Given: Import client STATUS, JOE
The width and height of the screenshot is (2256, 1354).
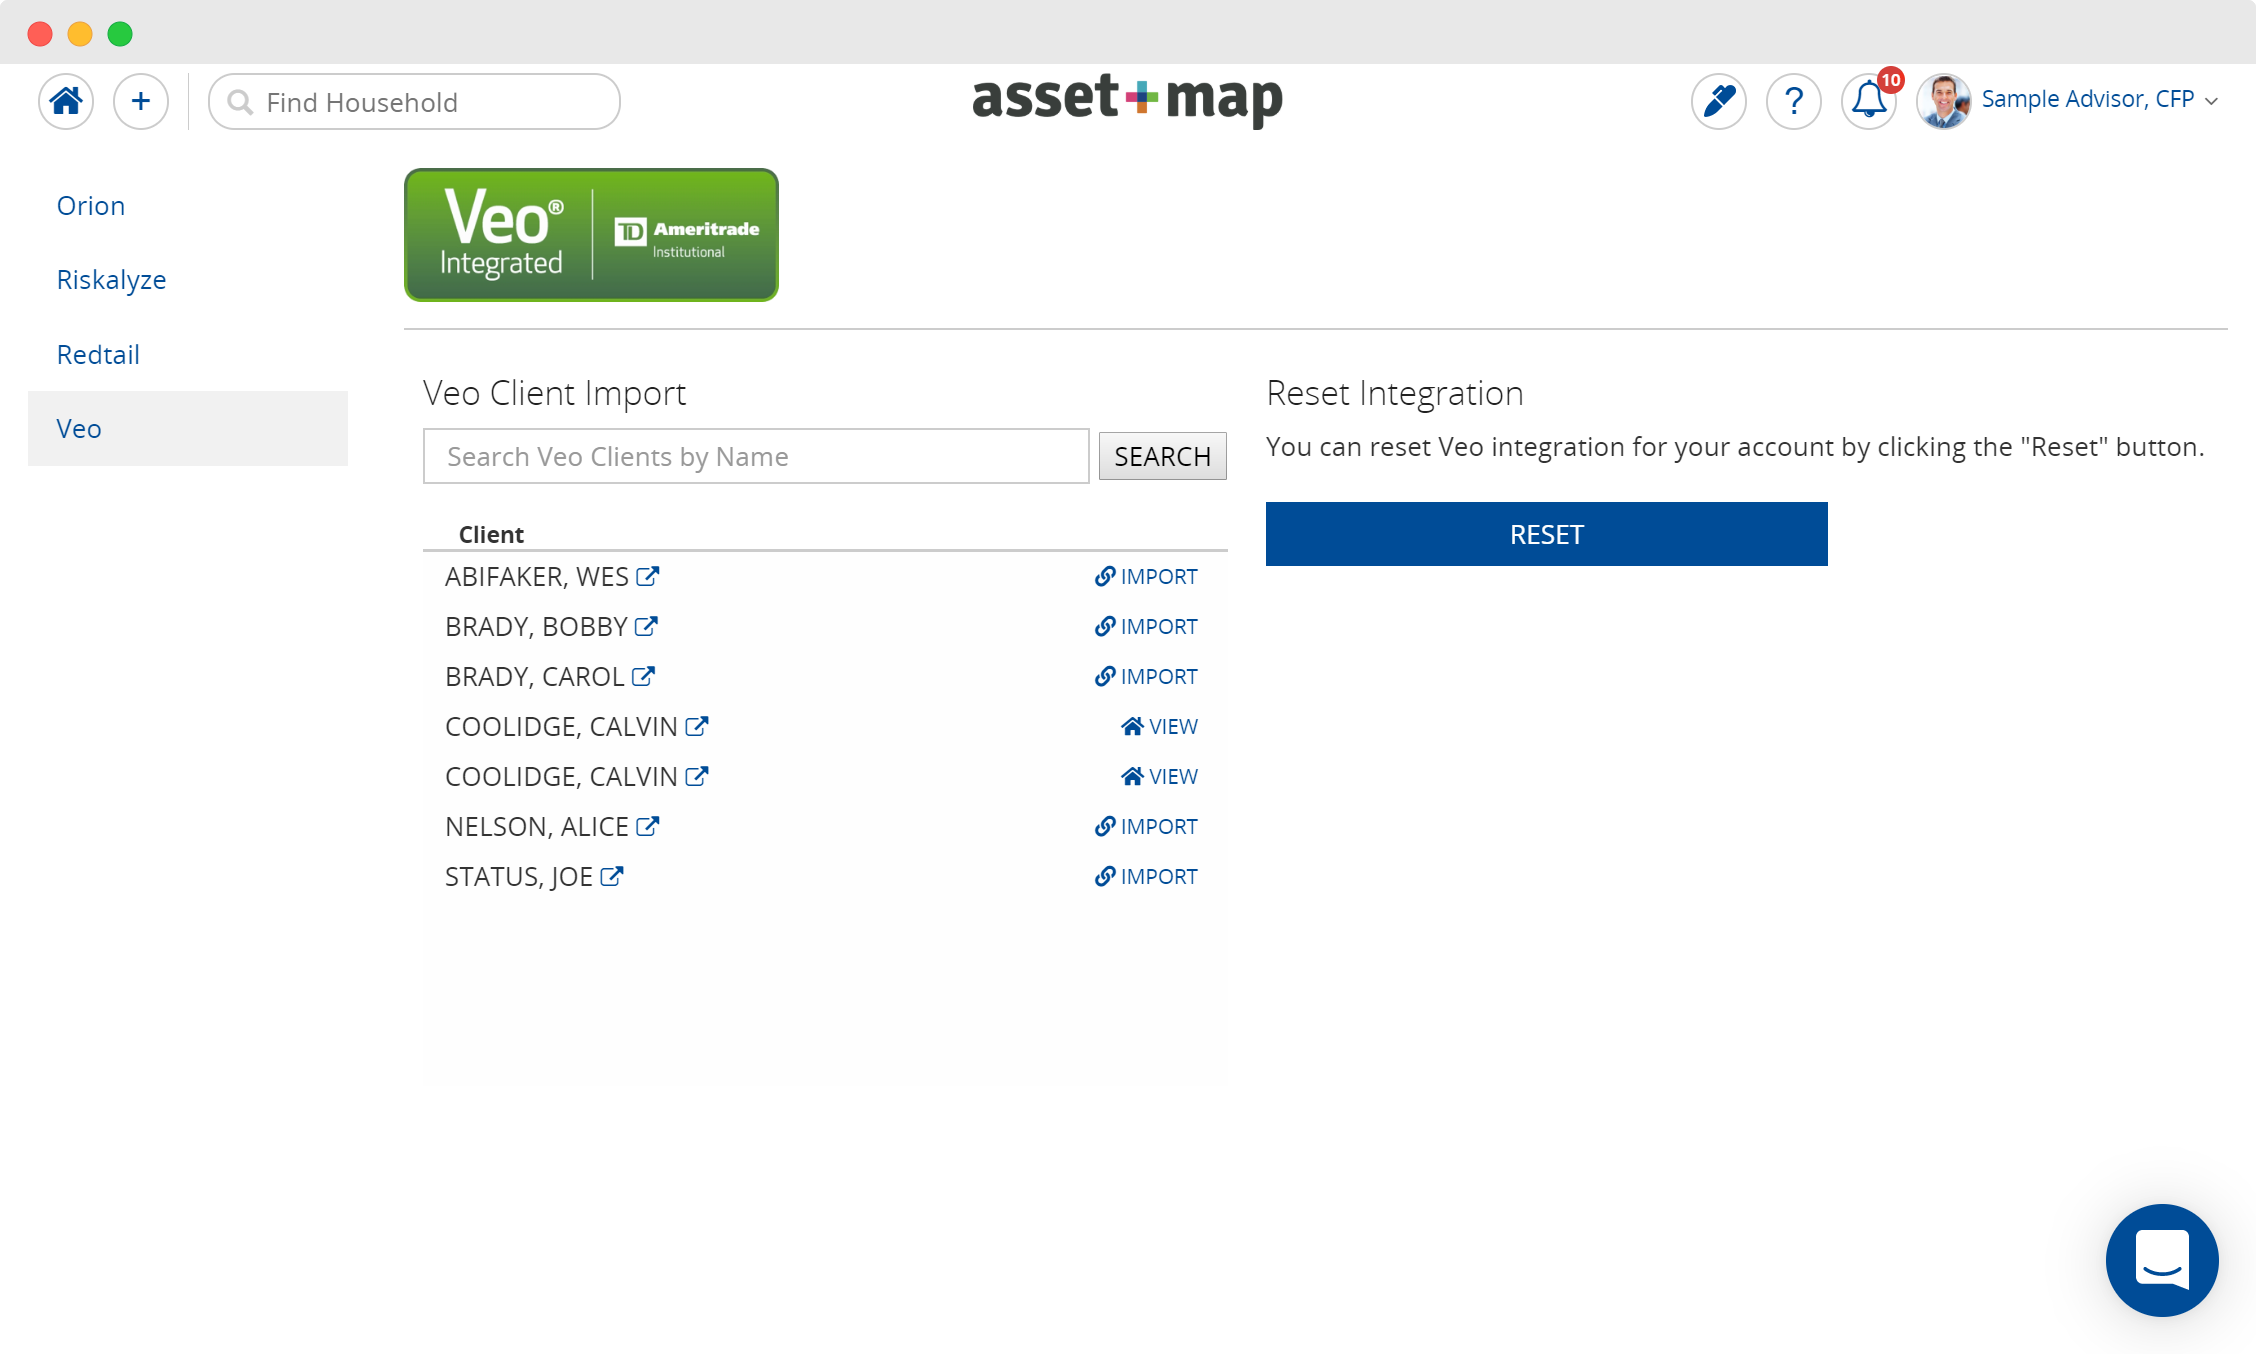Looking at the screenshot, I should point(1146,876).
